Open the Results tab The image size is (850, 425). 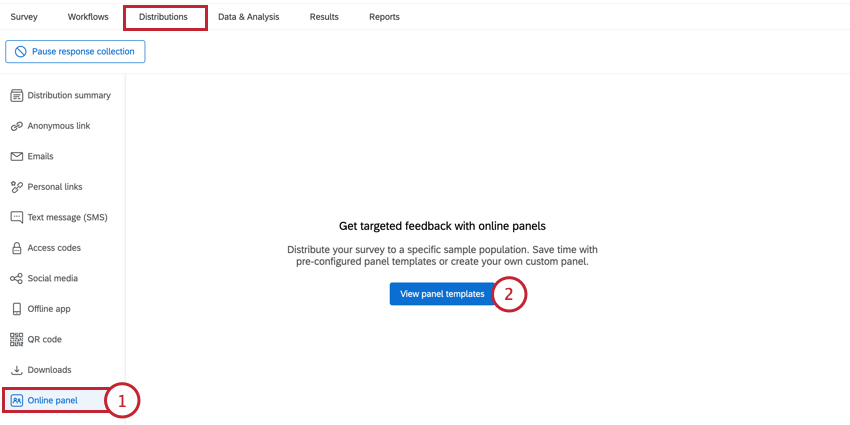[x=324, y=17]
